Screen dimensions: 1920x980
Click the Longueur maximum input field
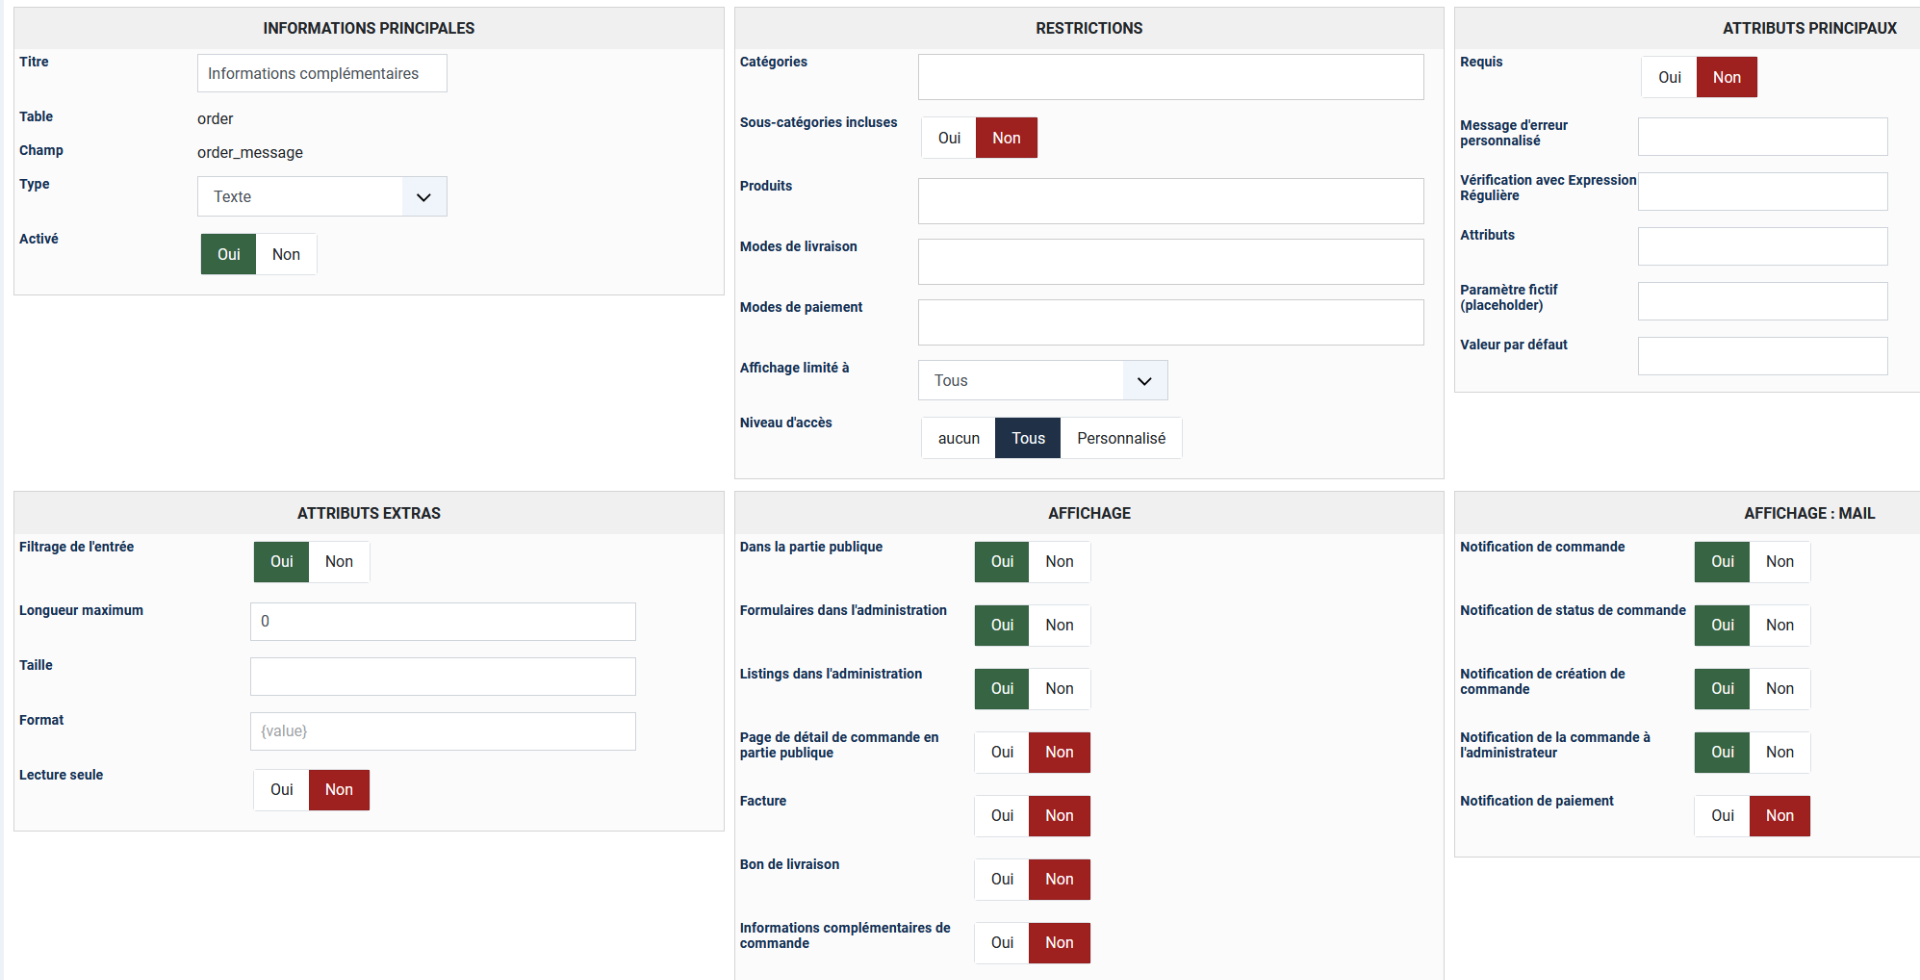click(x=442, y=622)
